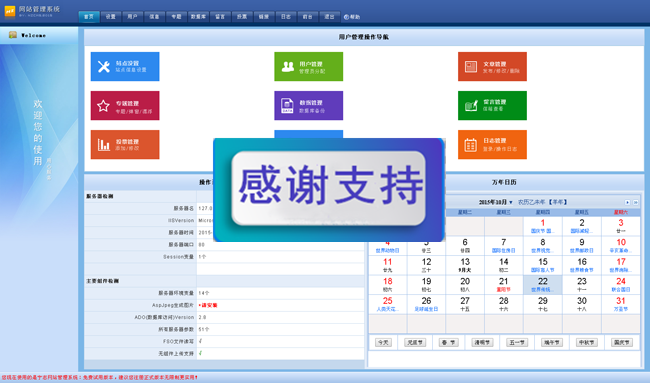
Task: Click the 端午节 holiday button
Action: (x=552, y=343)
